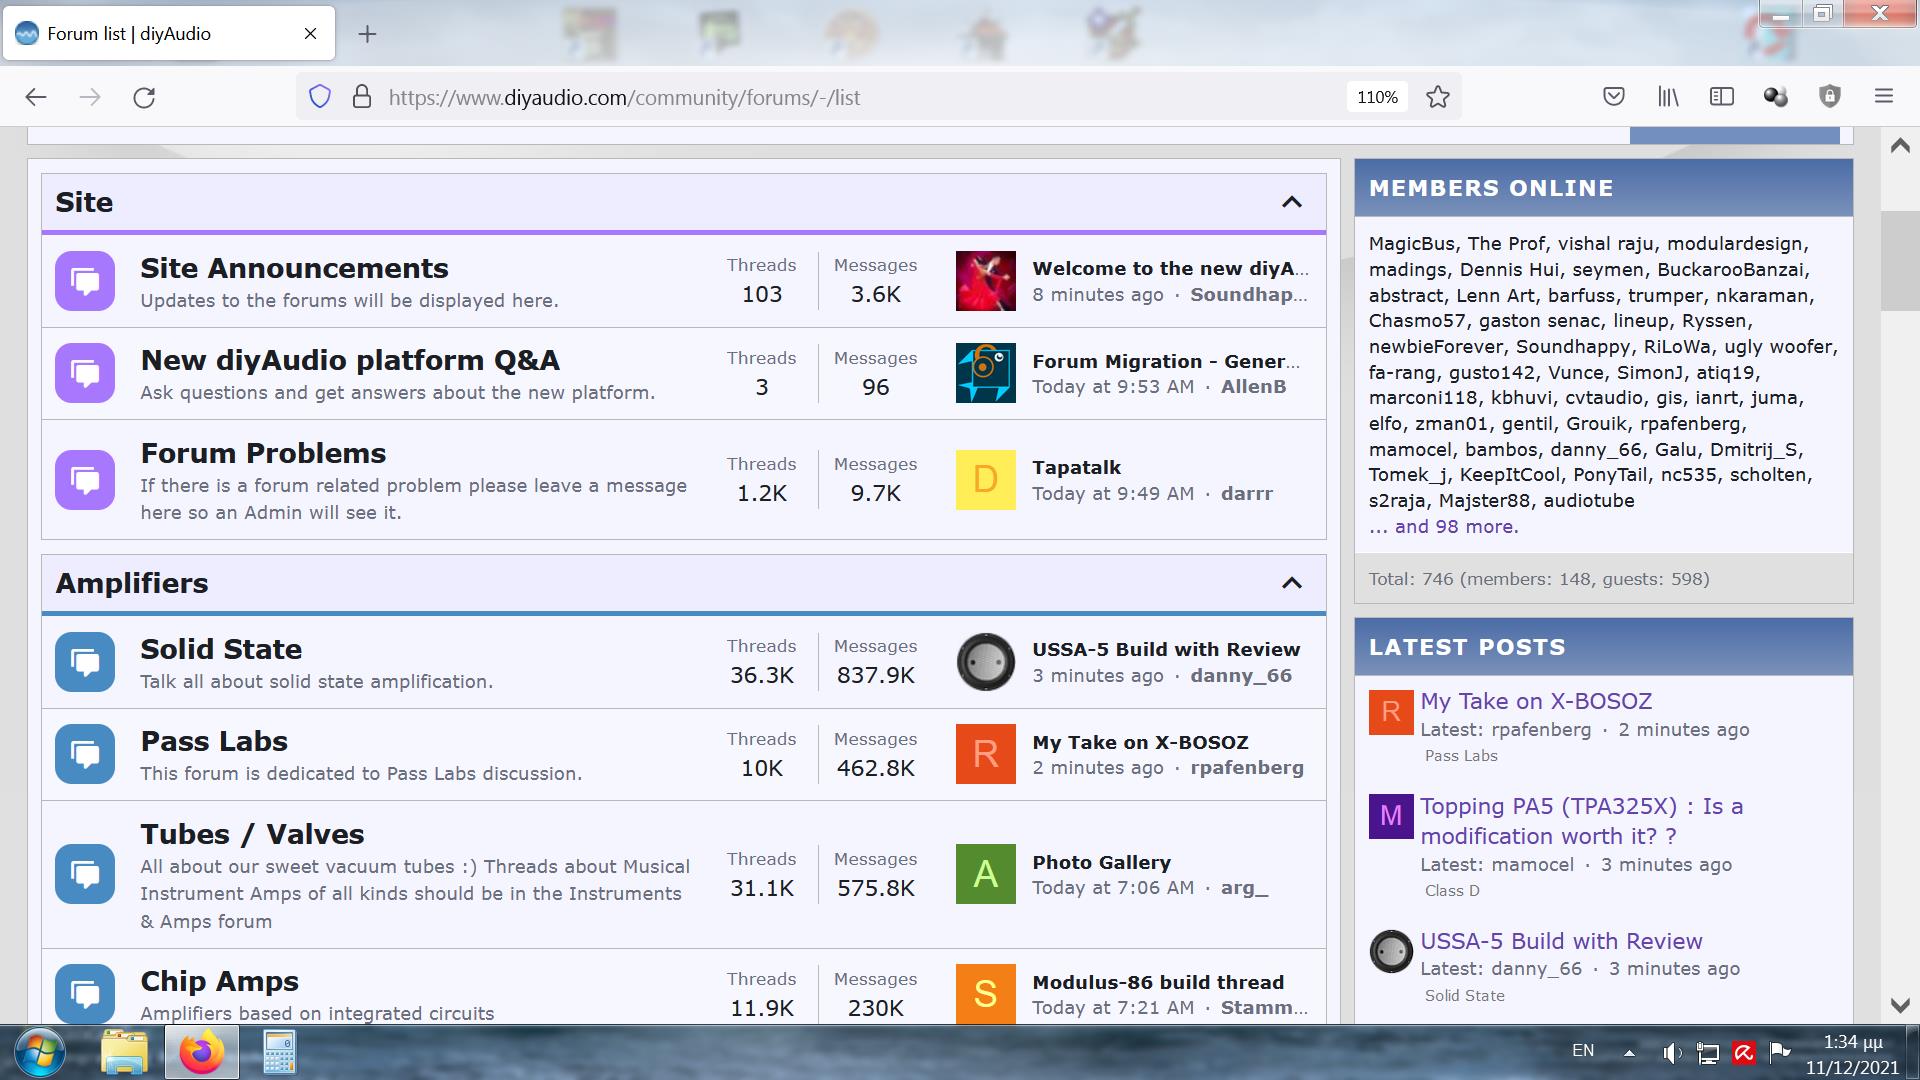1920x1080 pixels.
Task: Open the Modulus-86 build thread link
Action: pyautogui.click(x=1158, y=982)
